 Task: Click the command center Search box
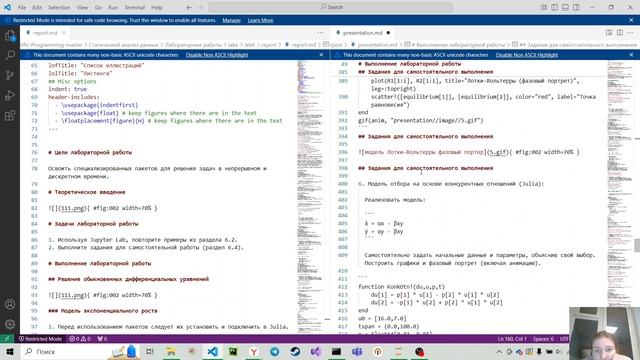(331, 7)
